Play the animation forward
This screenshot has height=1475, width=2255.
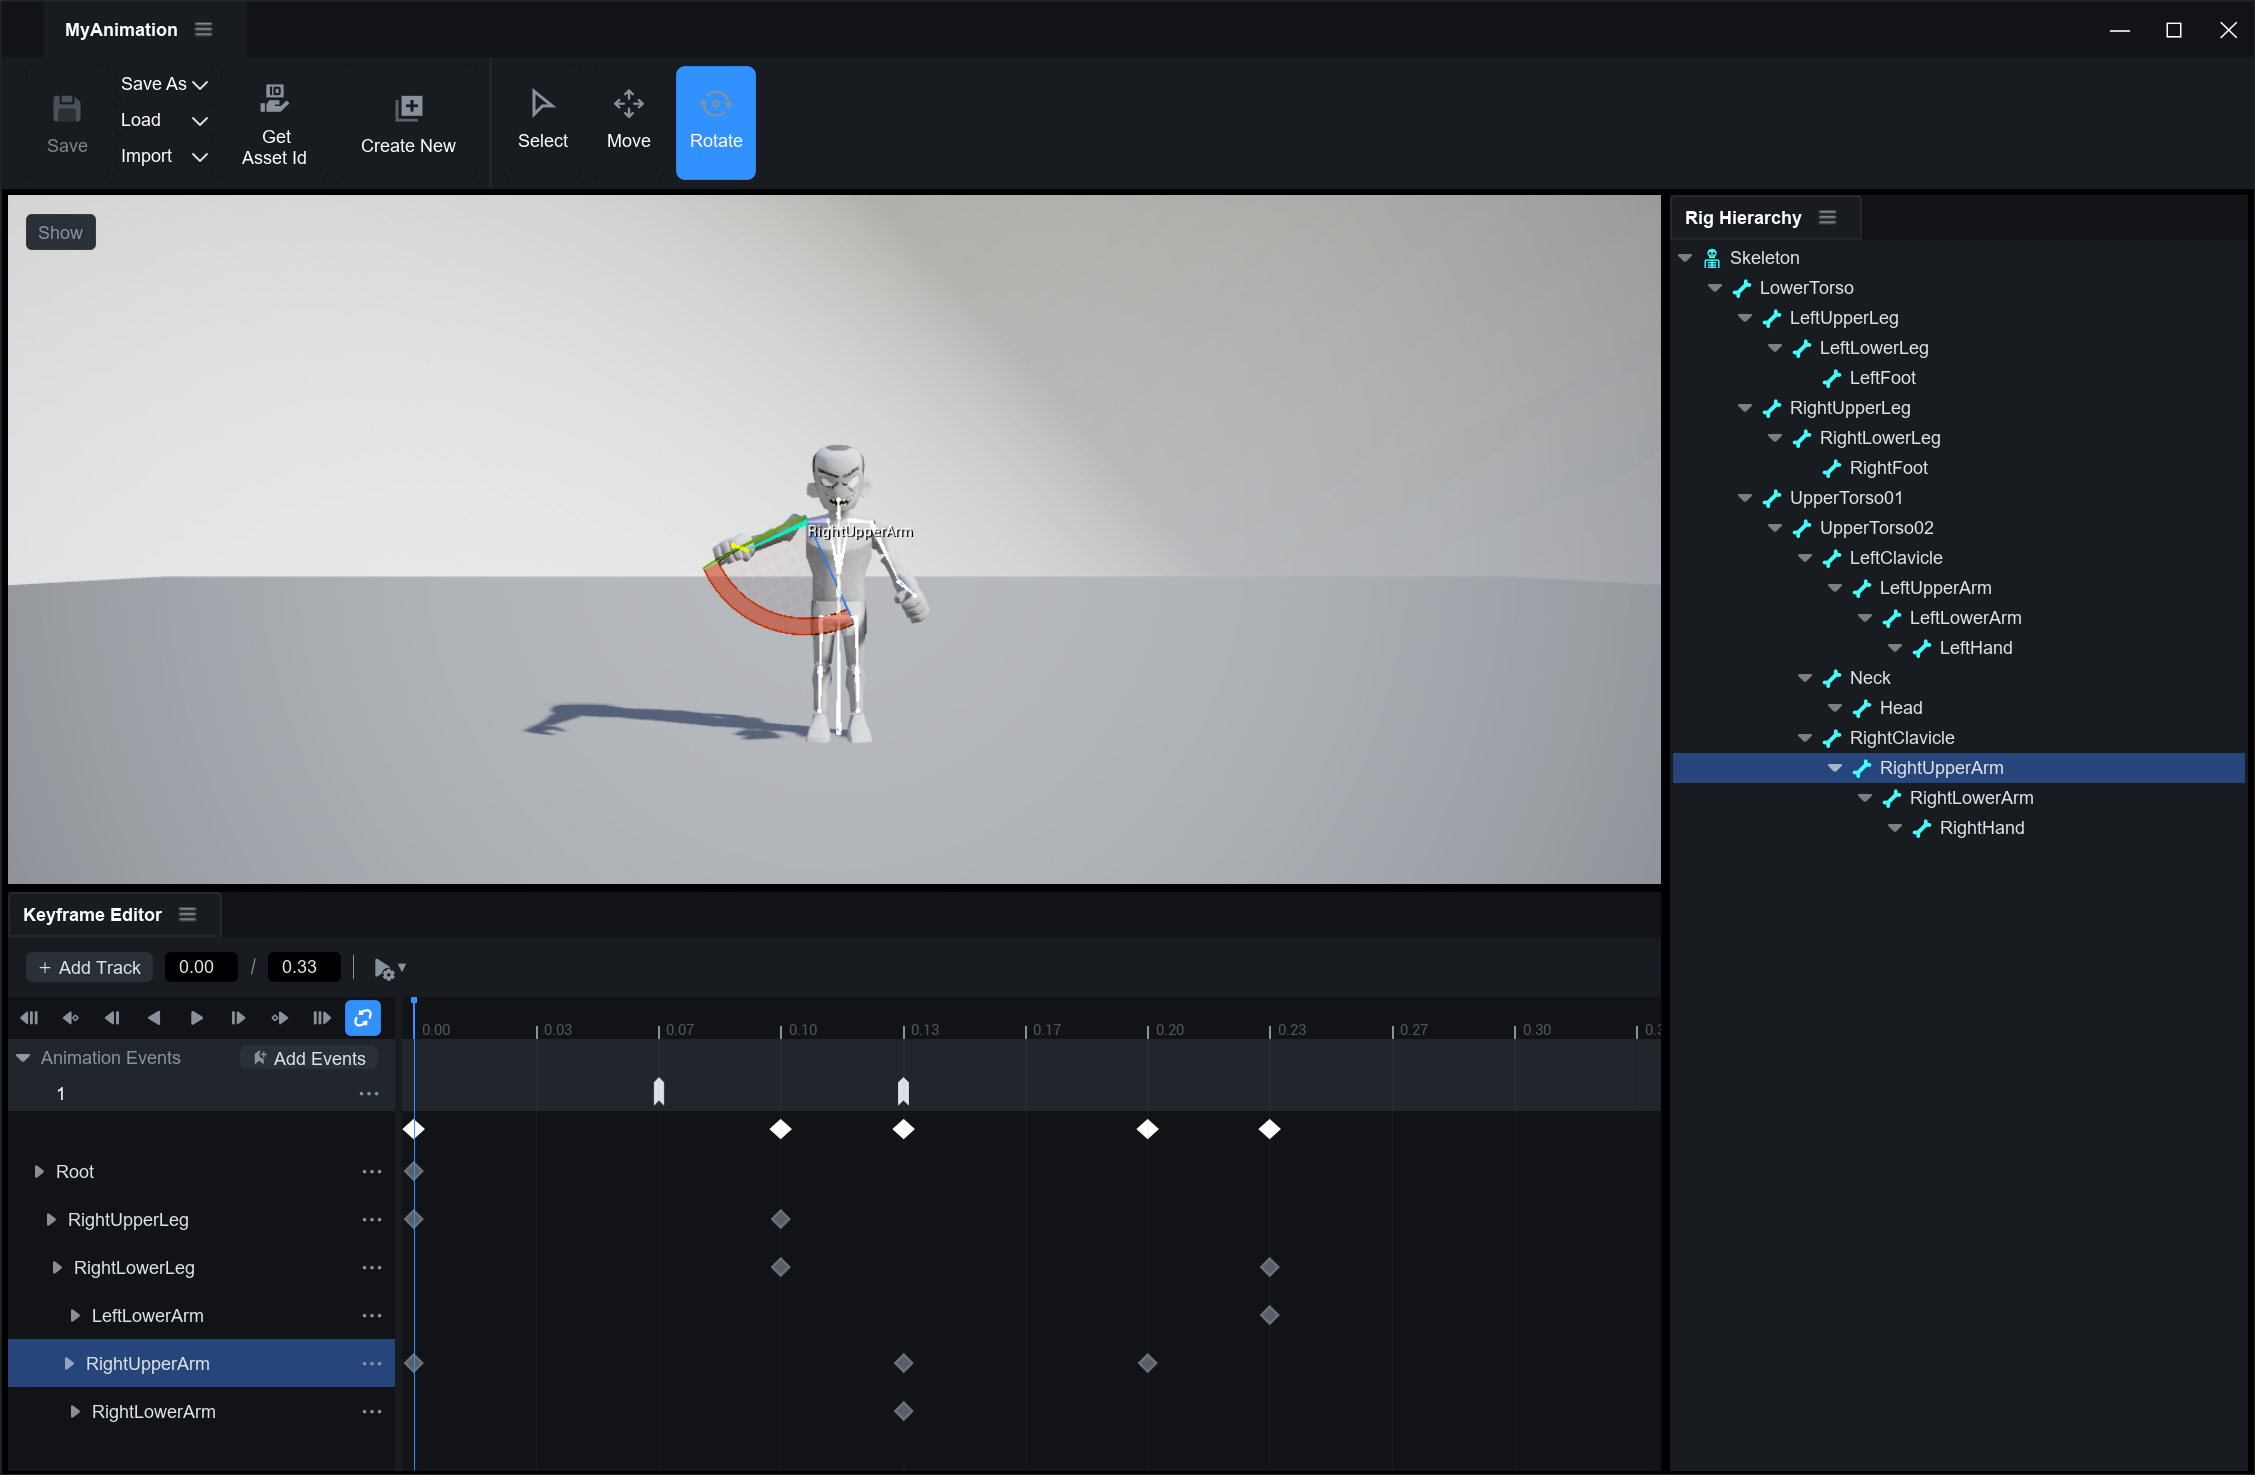coord(196,1018)
